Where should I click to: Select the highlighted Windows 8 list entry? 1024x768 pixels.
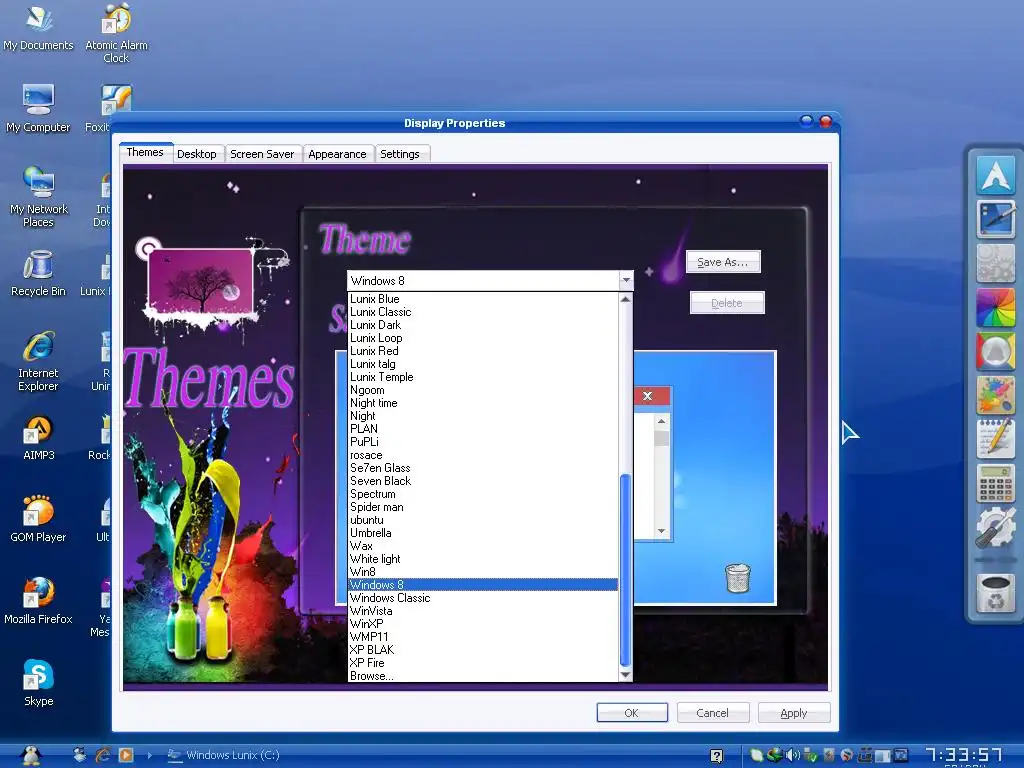click(x=483, y=584)
